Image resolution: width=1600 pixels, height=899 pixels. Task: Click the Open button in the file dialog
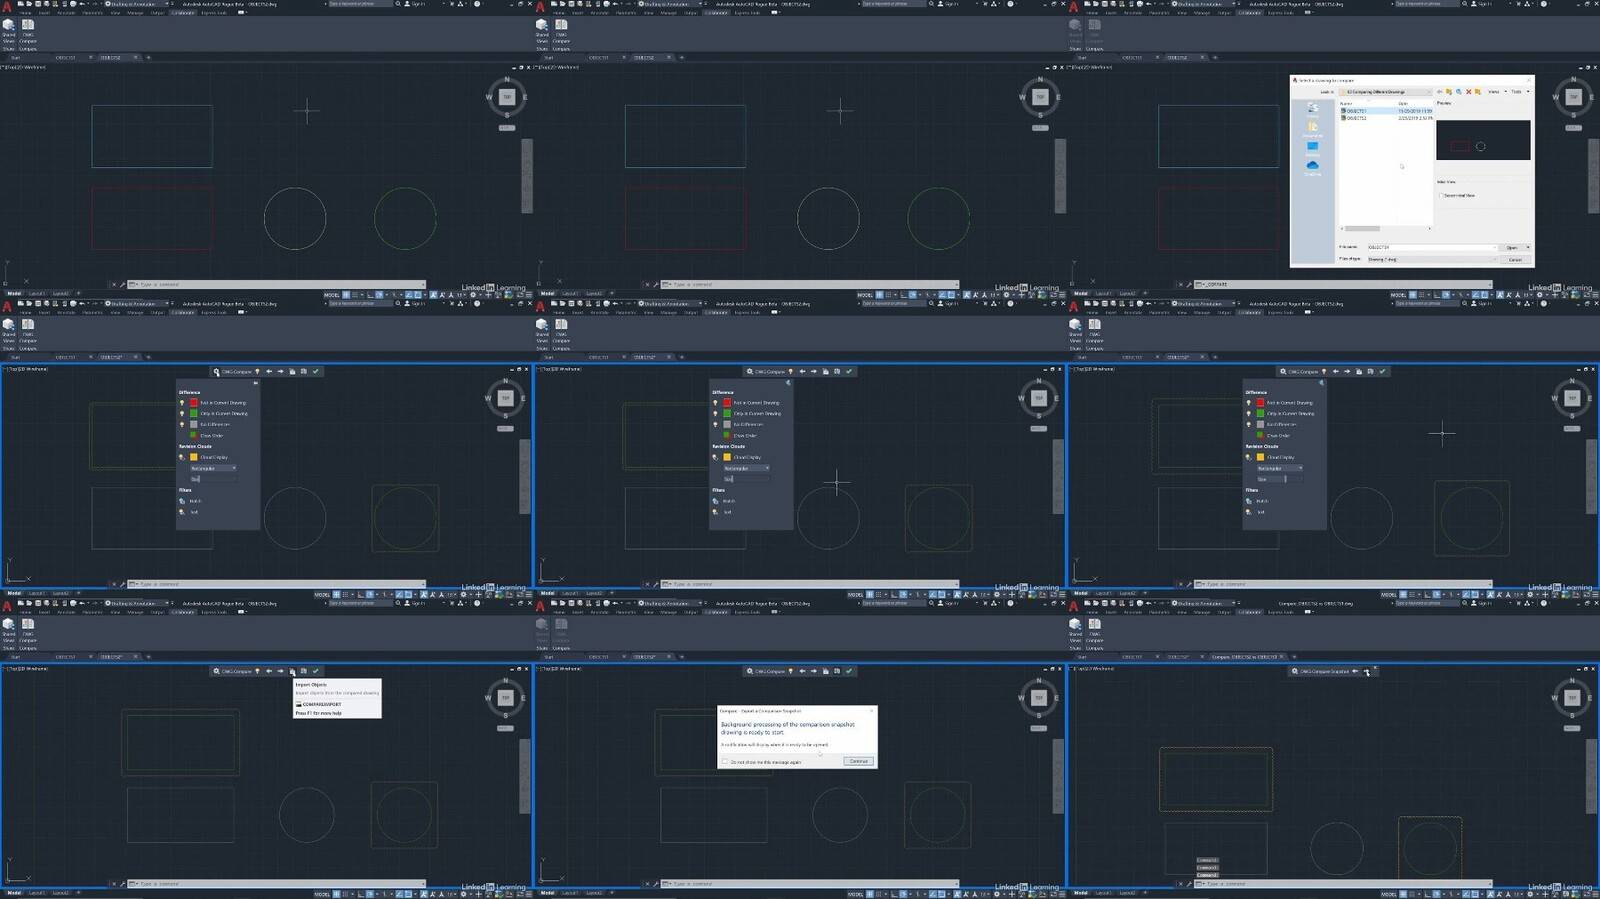pyautogui.click(x=1511, y=247)
